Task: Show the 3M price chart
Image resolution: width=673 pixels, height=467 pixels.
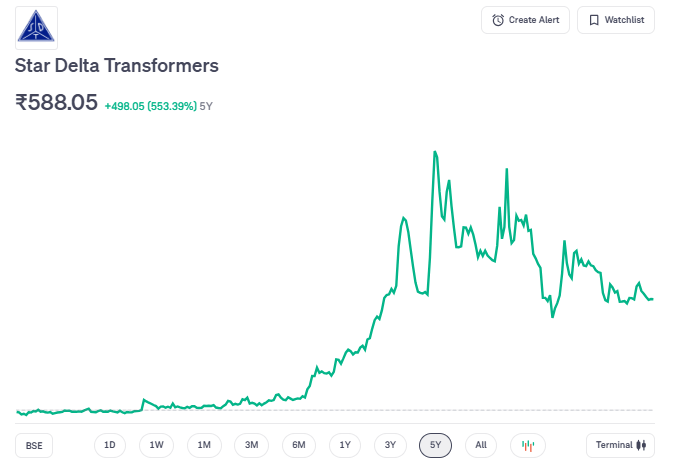Action: pos(251,445)
